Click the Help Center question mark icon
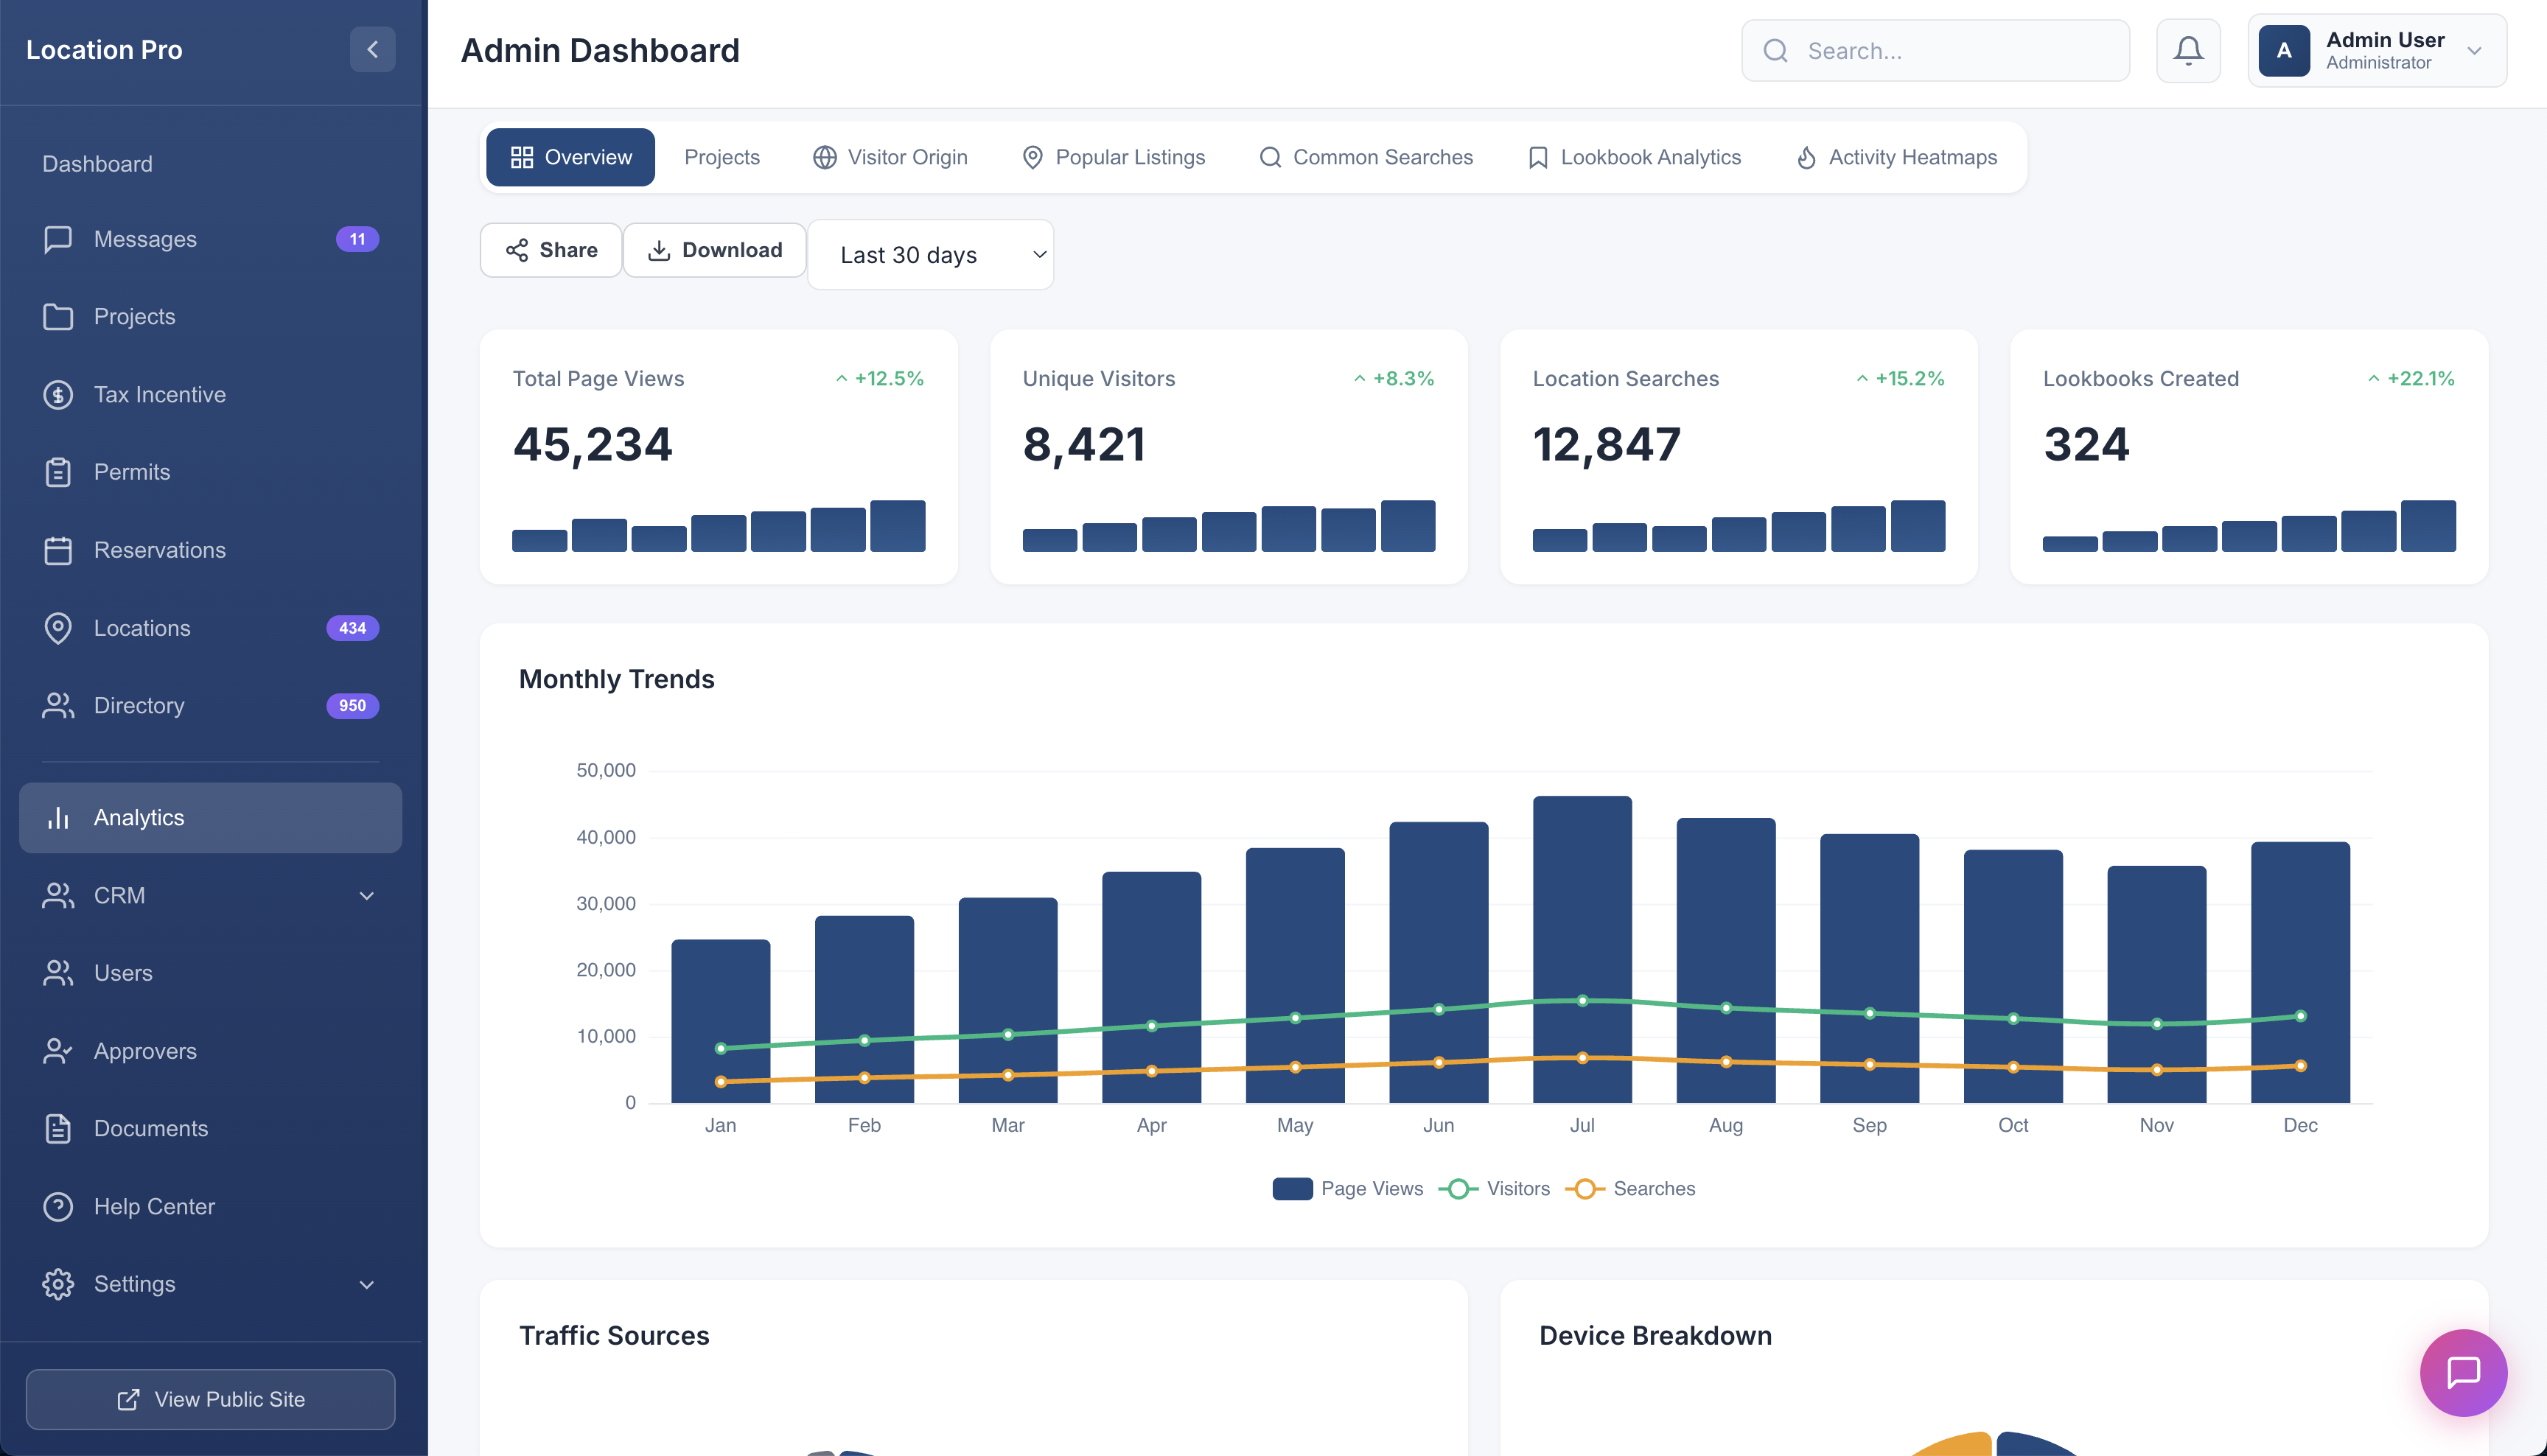This screenshot has width=2547, height=1456. 58,1206
